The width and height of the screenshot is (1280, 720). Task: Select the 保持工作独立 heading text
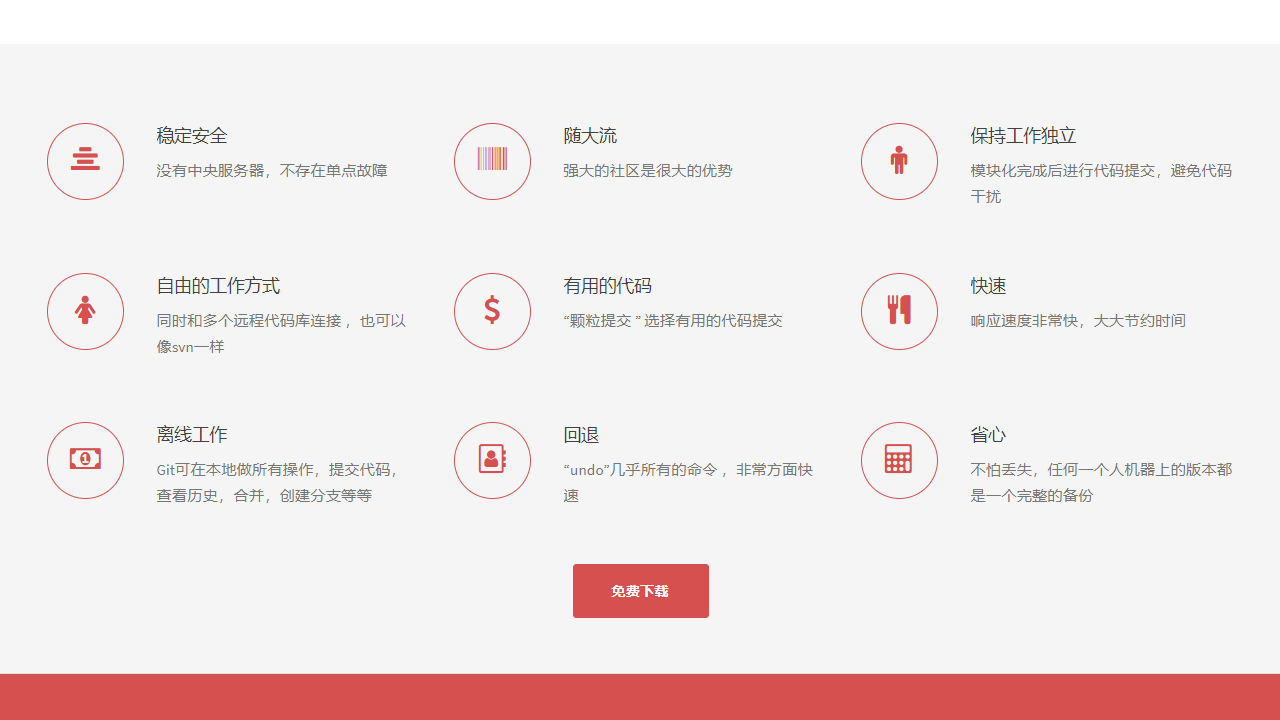tap(1023, 136)
